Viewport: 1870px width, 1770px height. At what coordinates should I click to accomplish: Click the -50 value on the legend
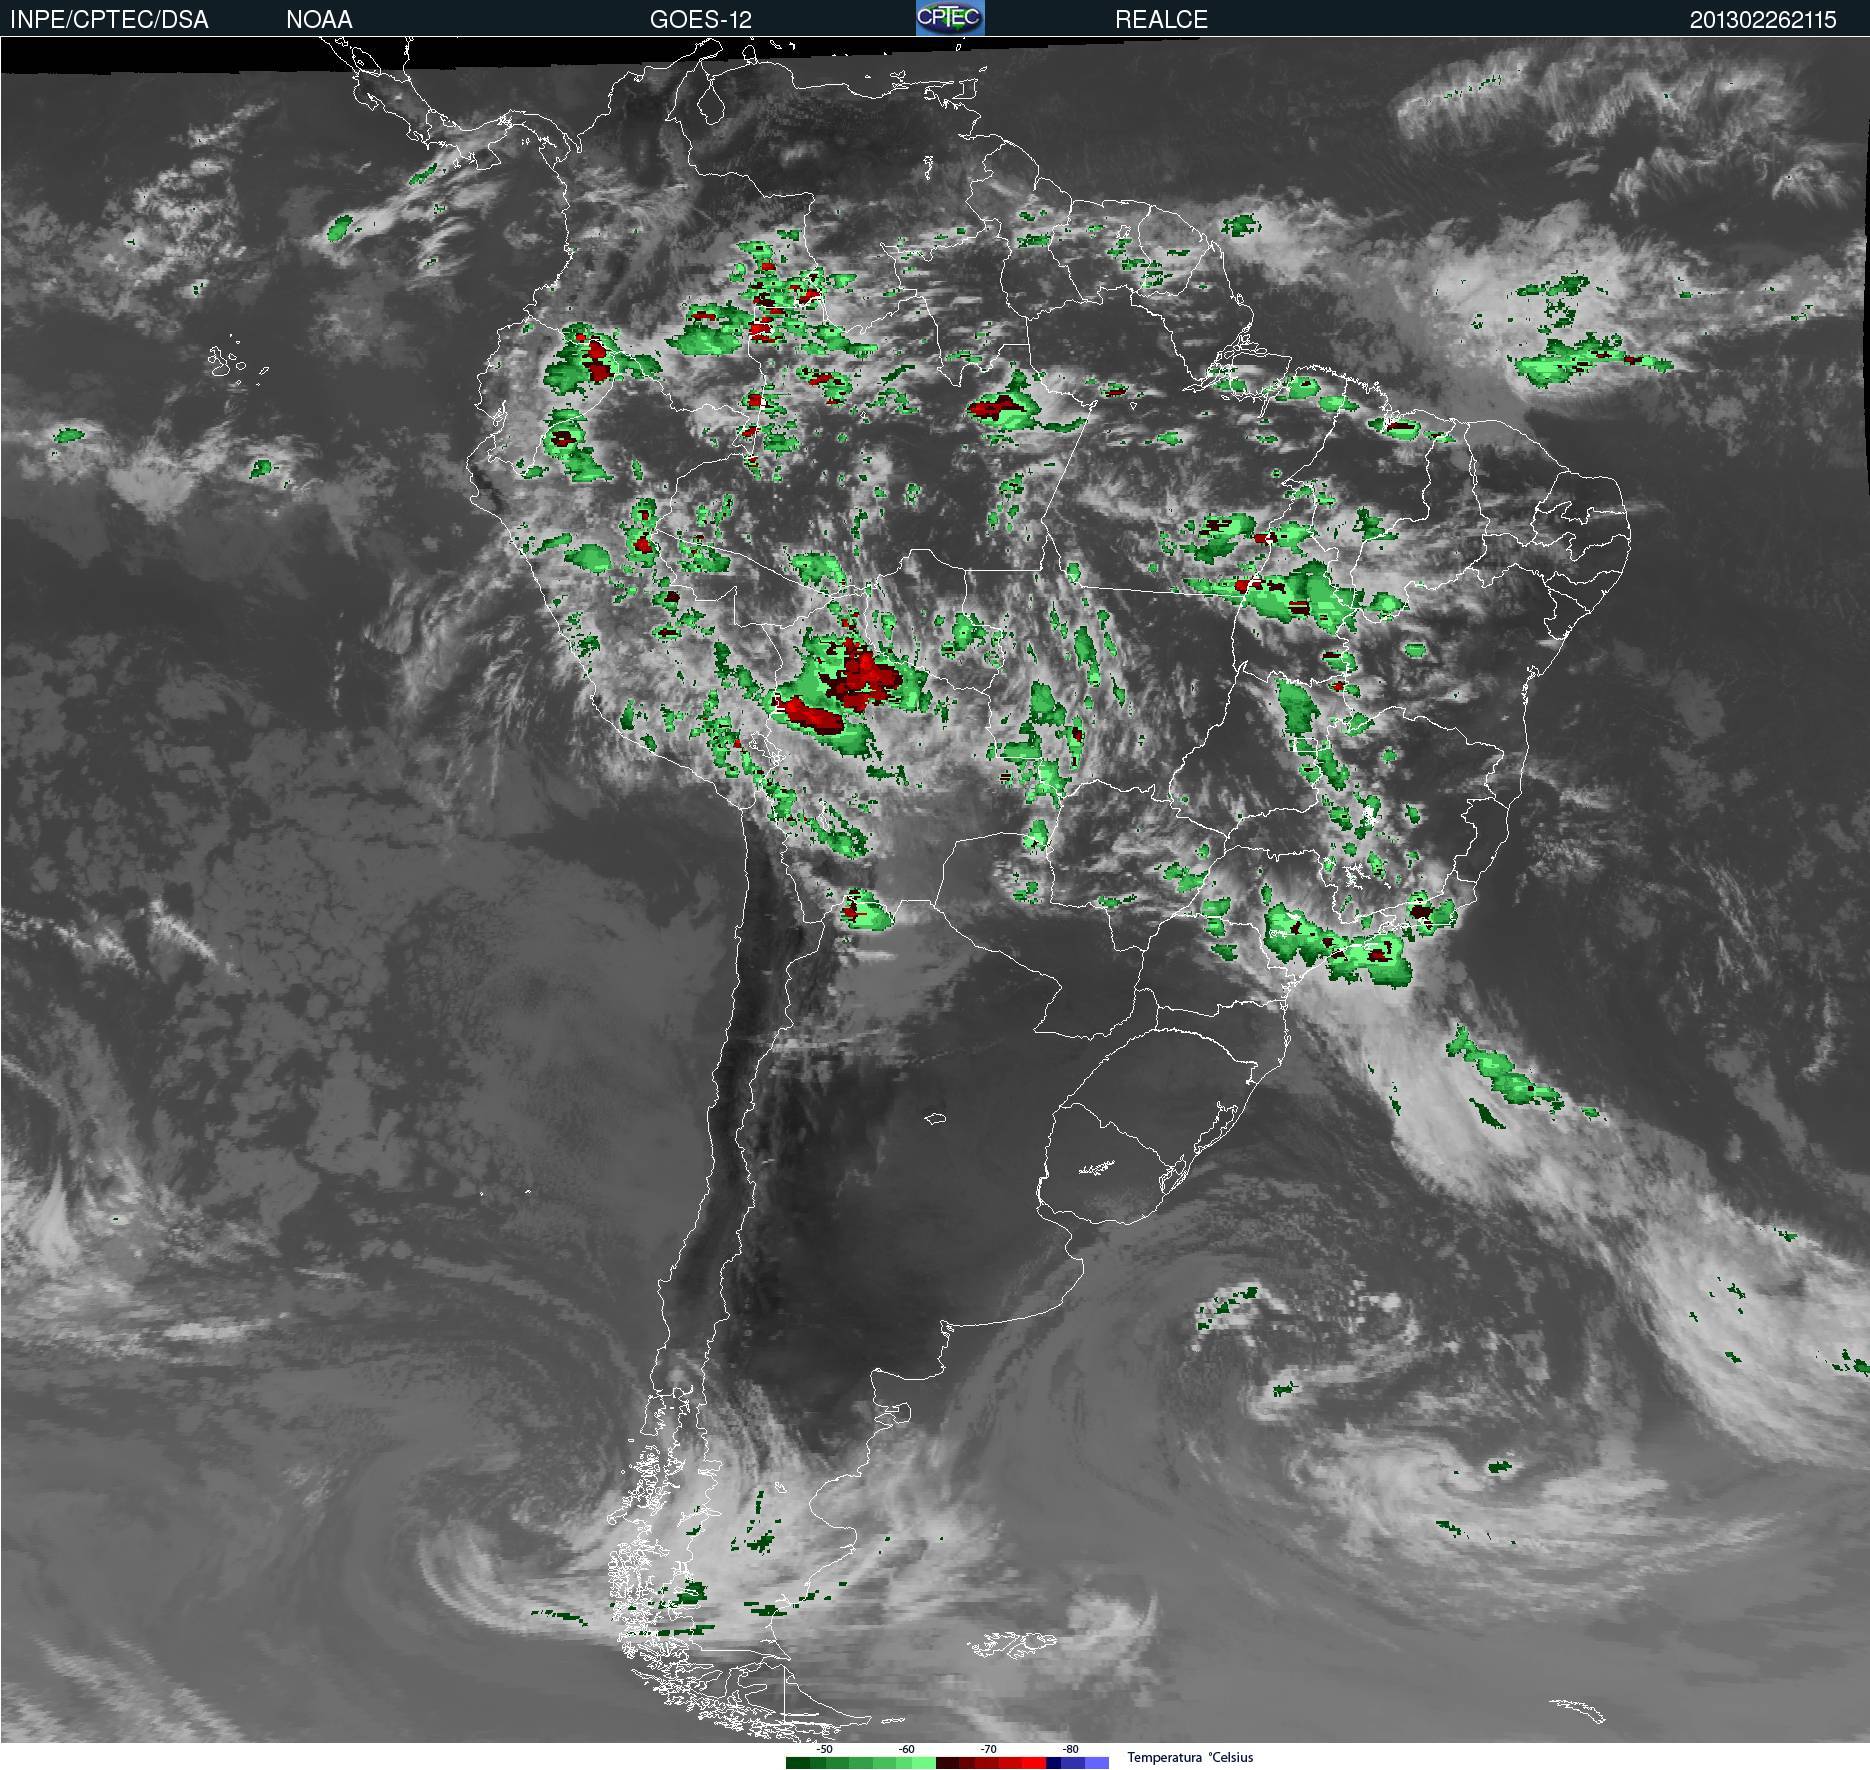pyautogui.click(x=824, y=1749)
